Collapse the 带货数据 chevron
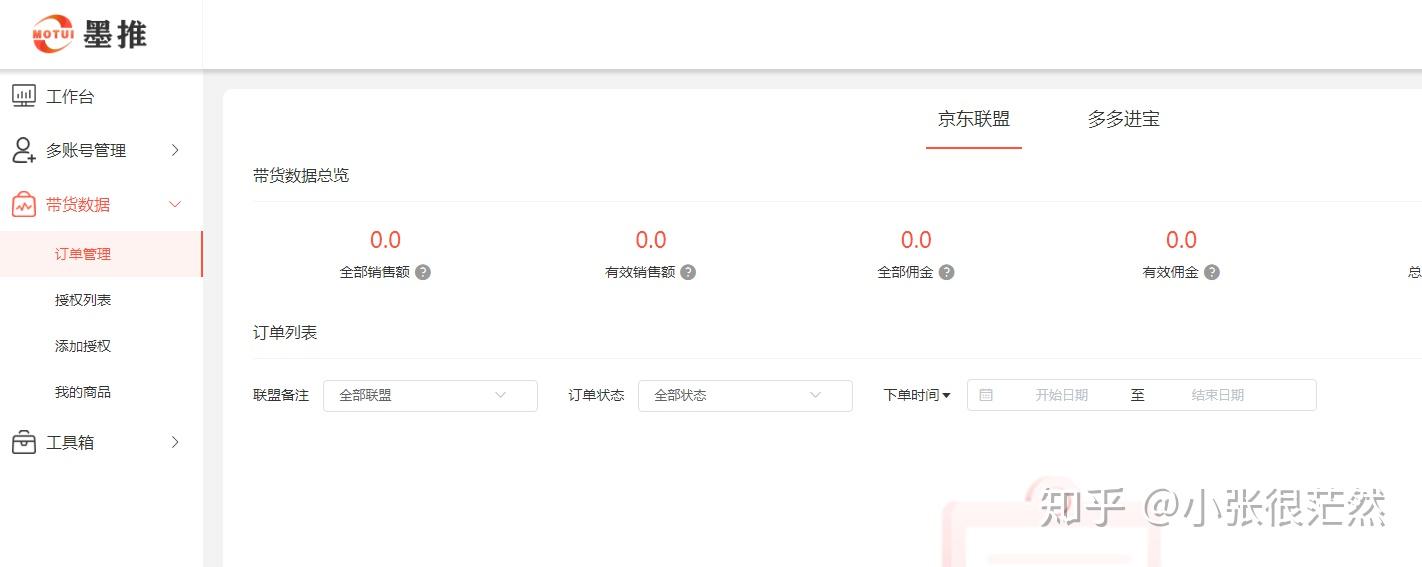 (x=175, y=204)
